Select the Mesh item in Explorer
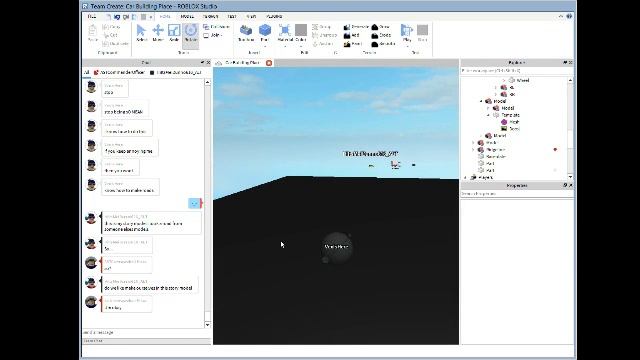This screenshot has height=360, width=640. click(510, 122)
